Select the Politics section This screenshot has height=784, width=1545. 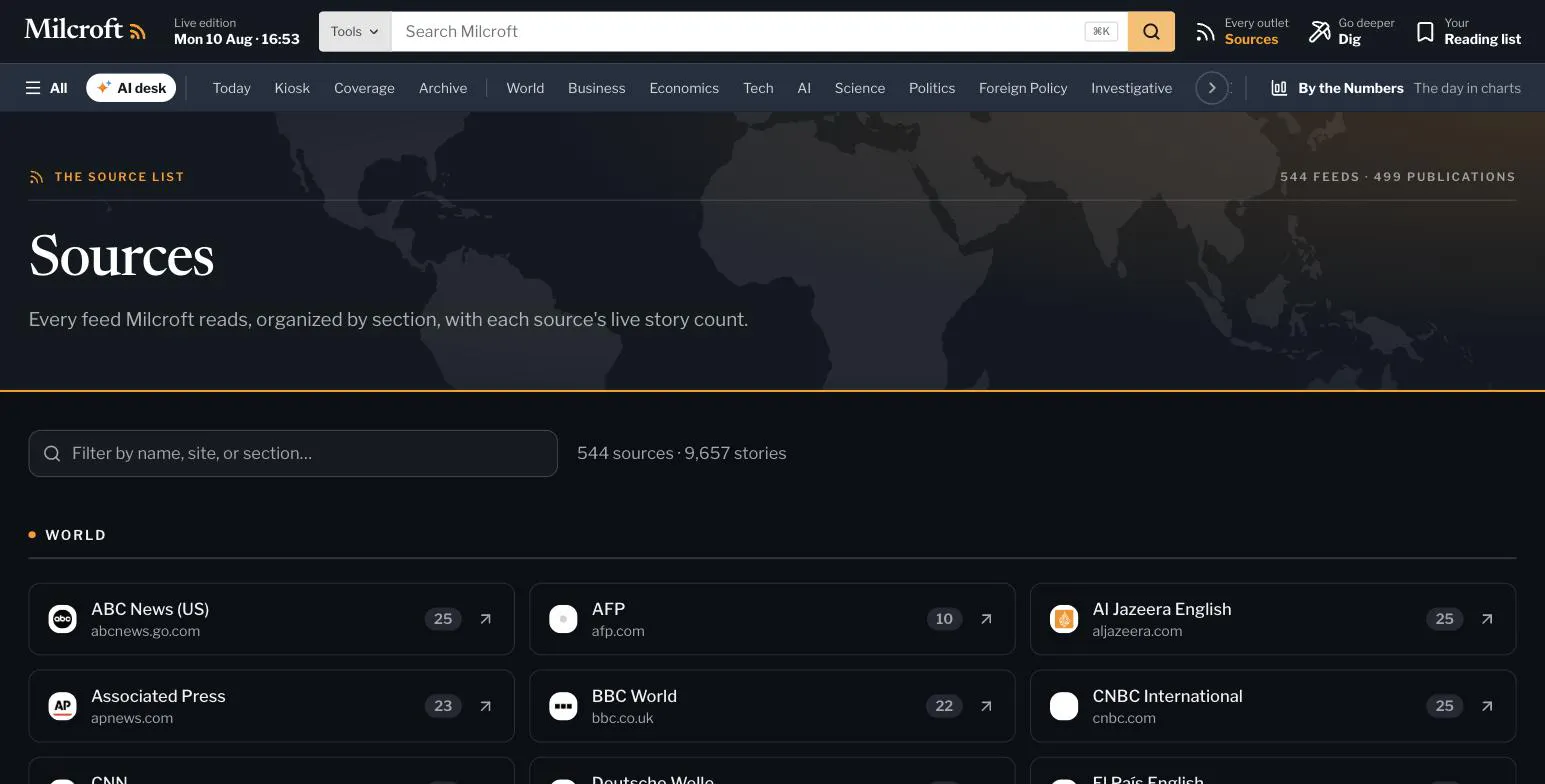(932, 88)
